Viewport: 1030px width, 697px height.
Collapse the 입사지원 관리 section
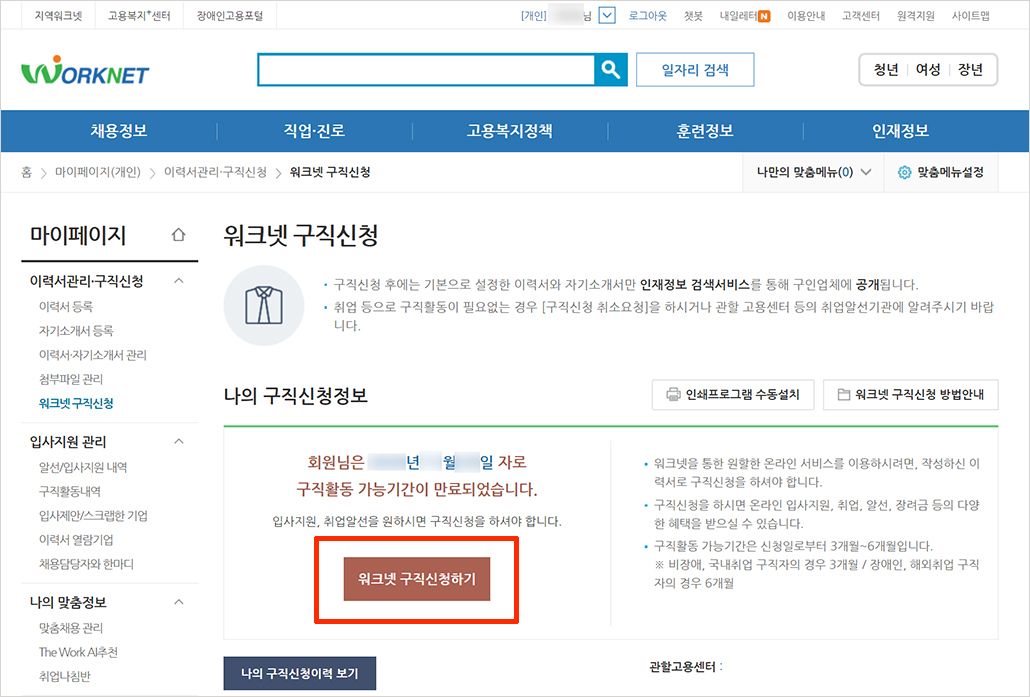[x=179, y=441]
